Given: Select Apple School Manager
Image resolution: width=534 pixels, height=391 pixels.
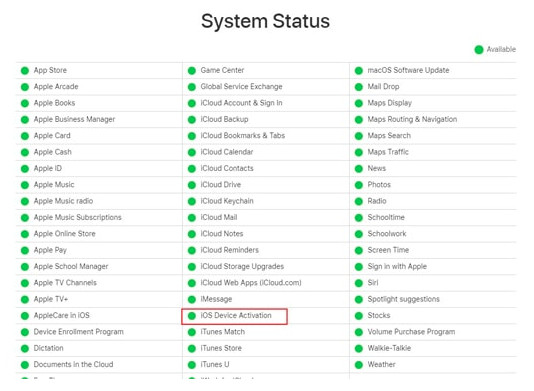Looking at the screenshot, I should click(71, 266).
